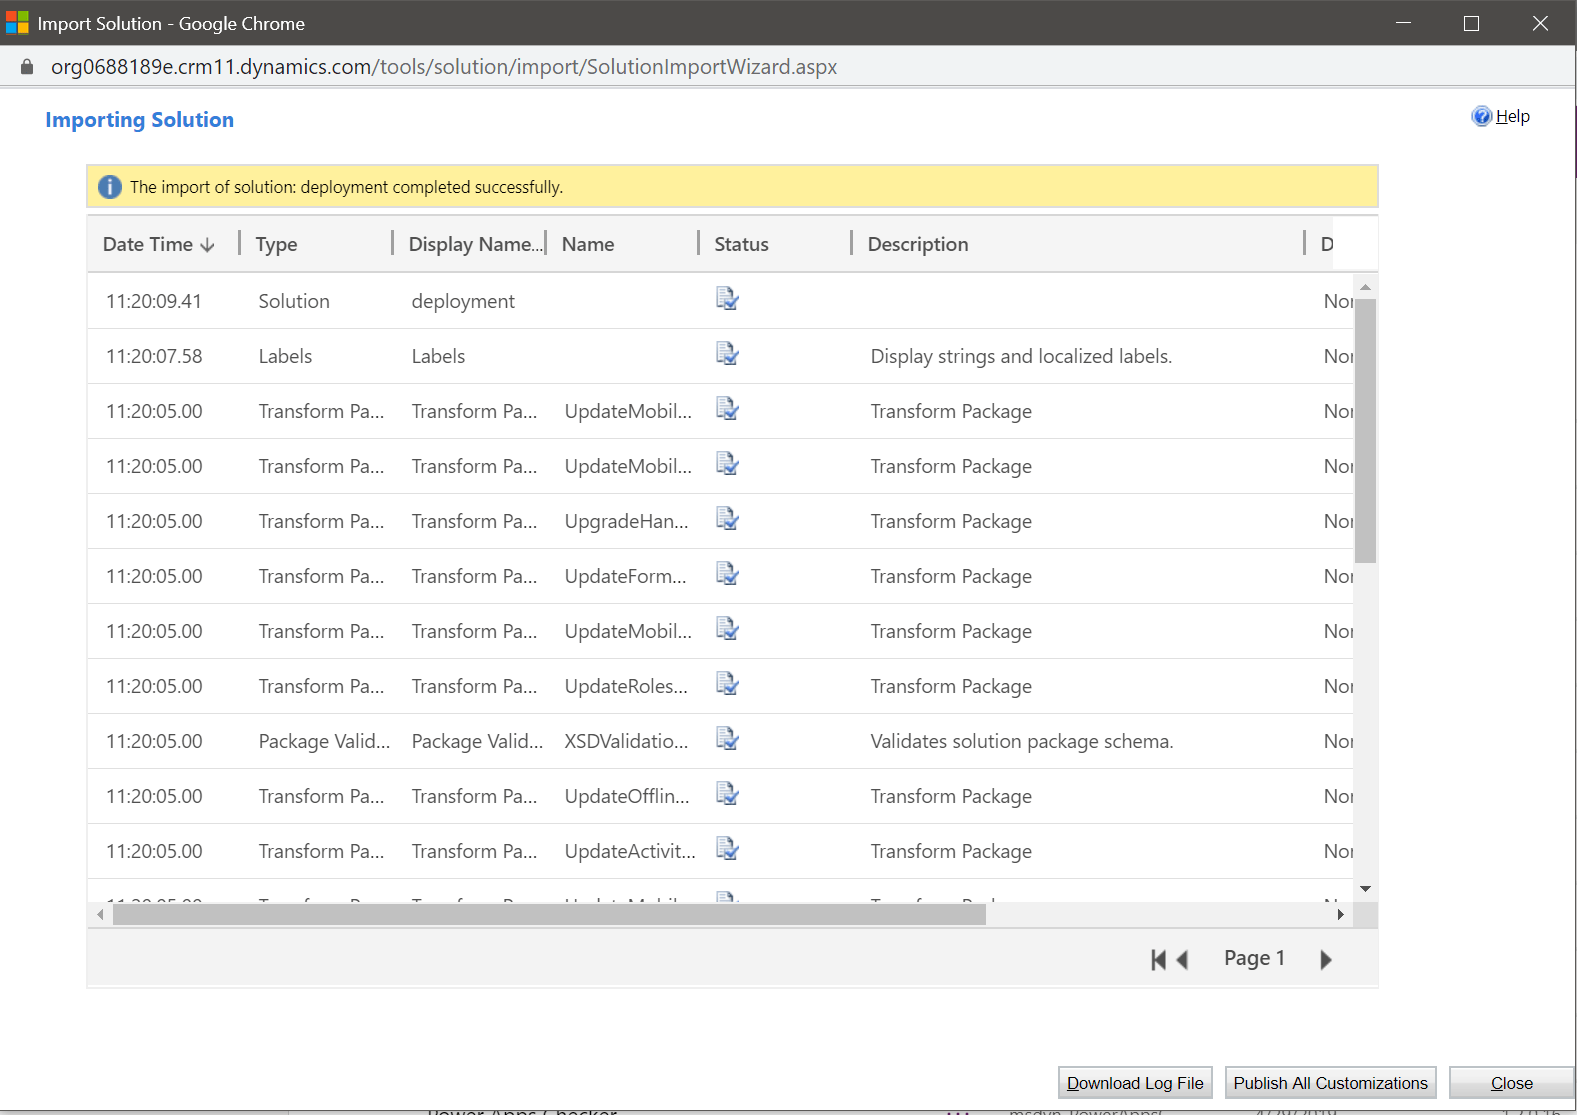Click the status icon for UpdateOfflin... row
The image size is (1577, 1115).
[x=727, y=794]
